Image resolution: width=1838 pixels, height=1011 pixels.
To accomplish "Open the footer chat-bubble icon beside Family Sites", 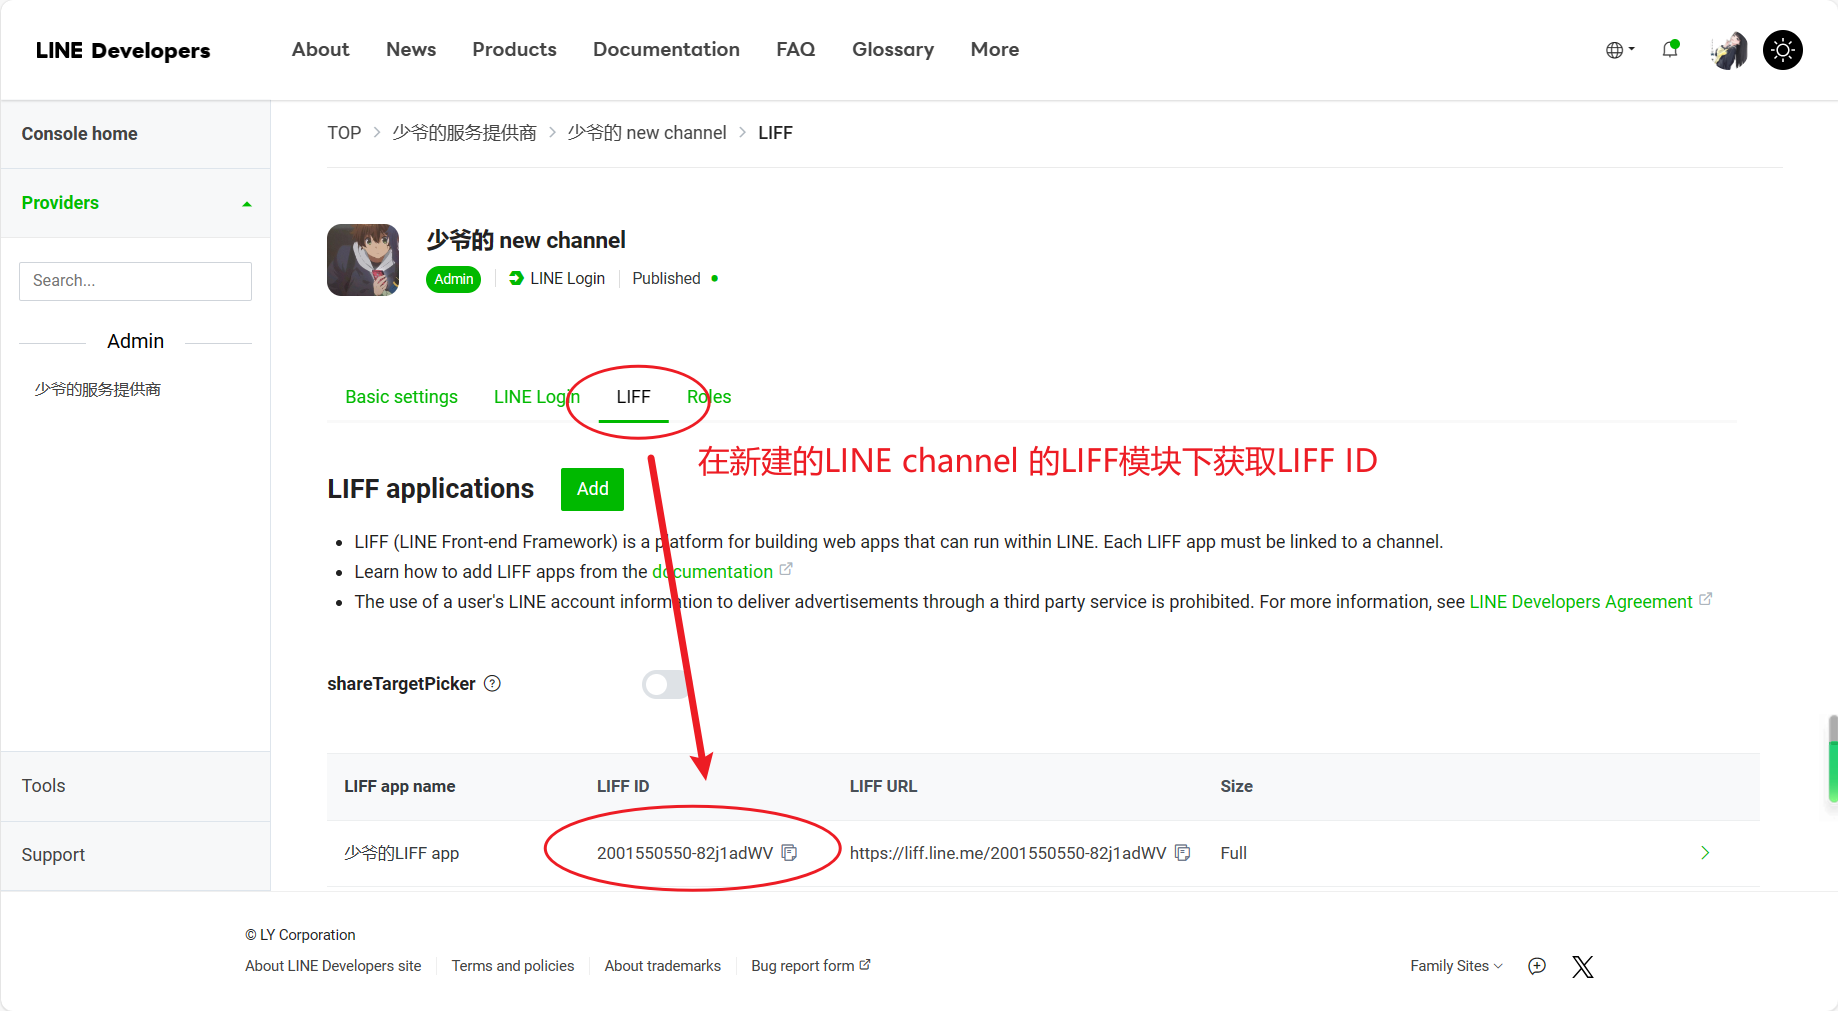I will click(1537, 966).
